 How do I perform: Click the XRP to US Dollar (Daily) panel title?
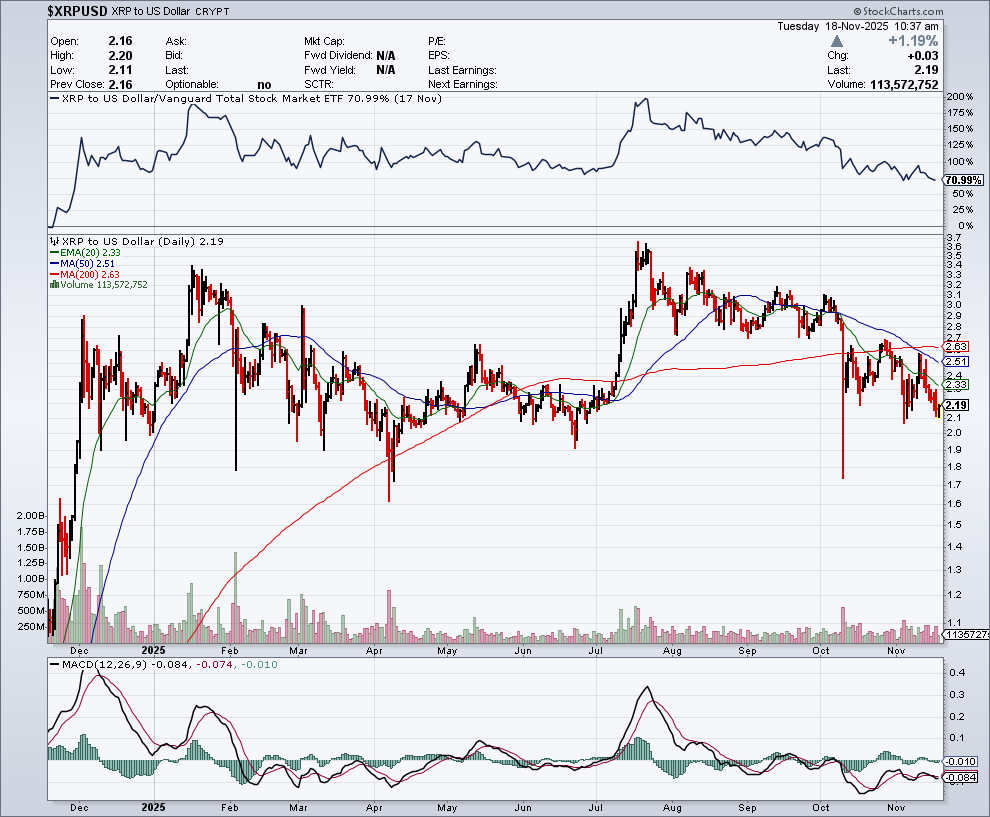point(128,241)
